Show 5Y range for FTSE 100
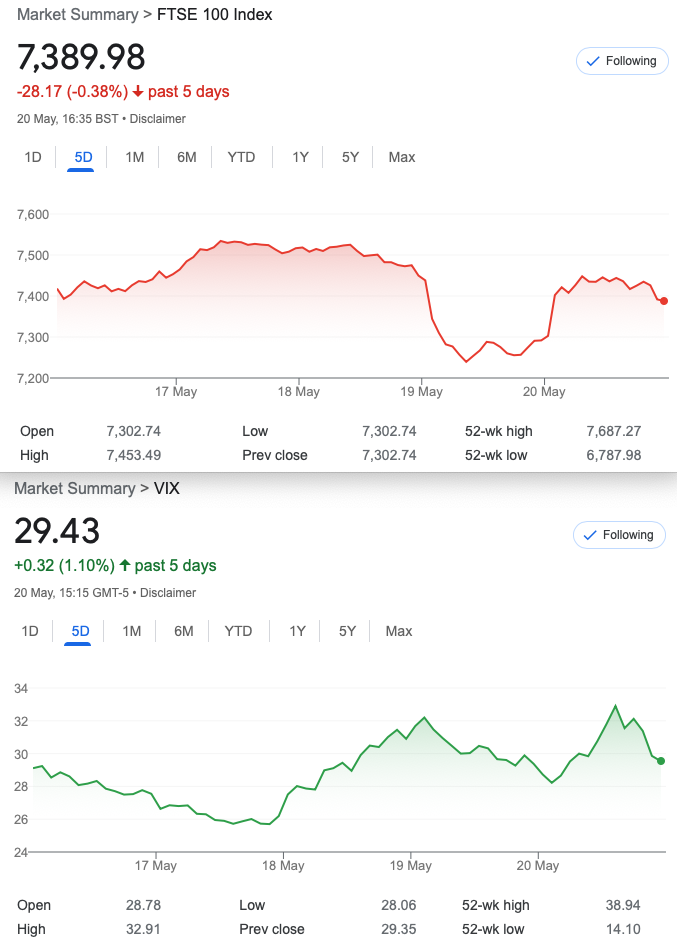This screenshot has width=677, height=940. tap(350, 158)
